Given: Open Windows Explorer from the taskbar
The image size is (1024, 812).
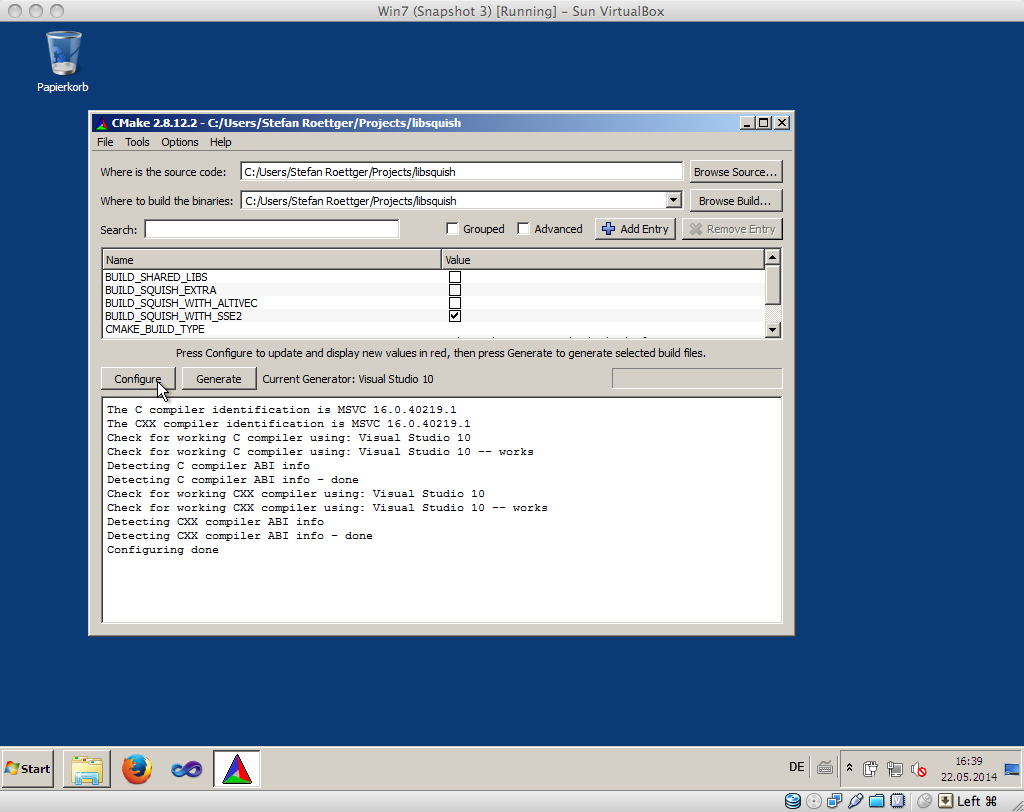Looking at the screenshot, I should point(87,769).
